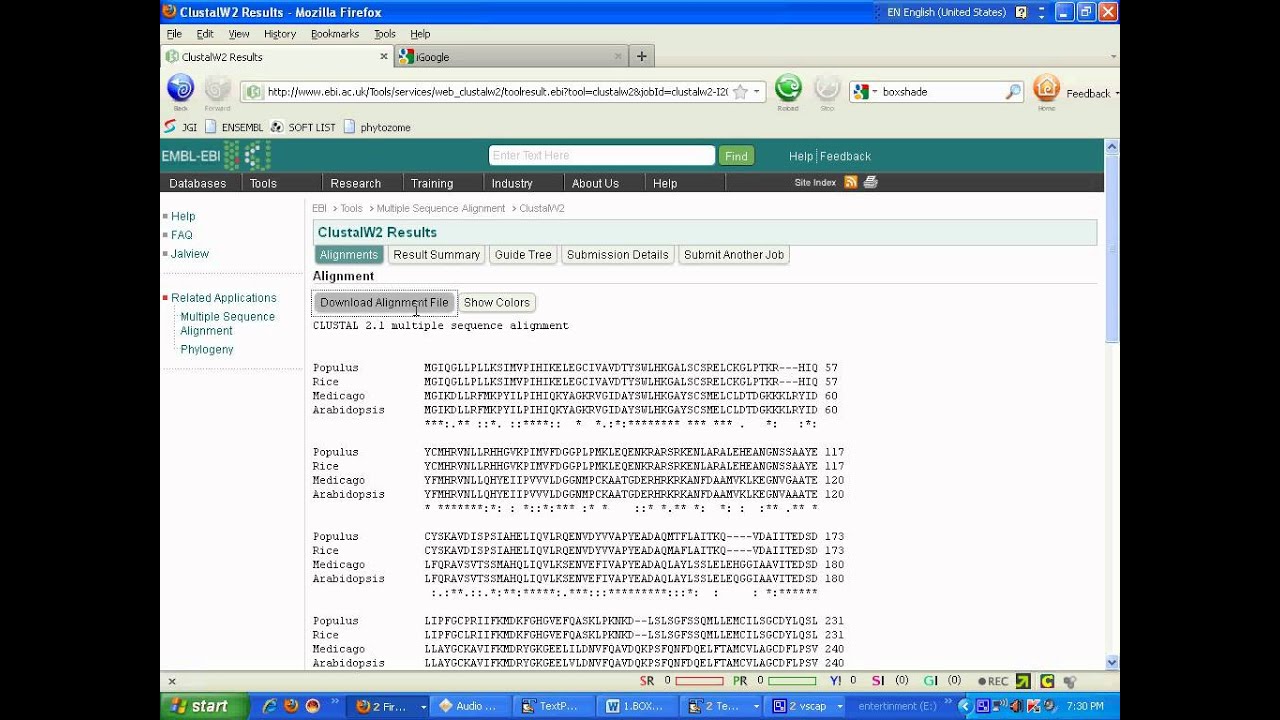This screenshot has height=720, width=1280.
Task: Open the Jalview sidebar link
Action: (x=190, y=254)
